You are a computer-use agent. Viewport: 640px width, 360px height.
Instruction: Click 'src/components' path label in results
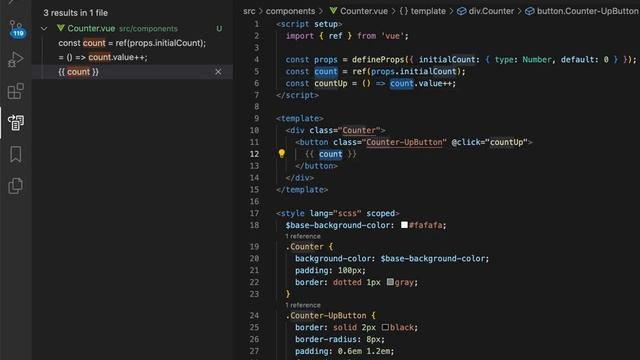pyautogui.click(x=148, y=29)
